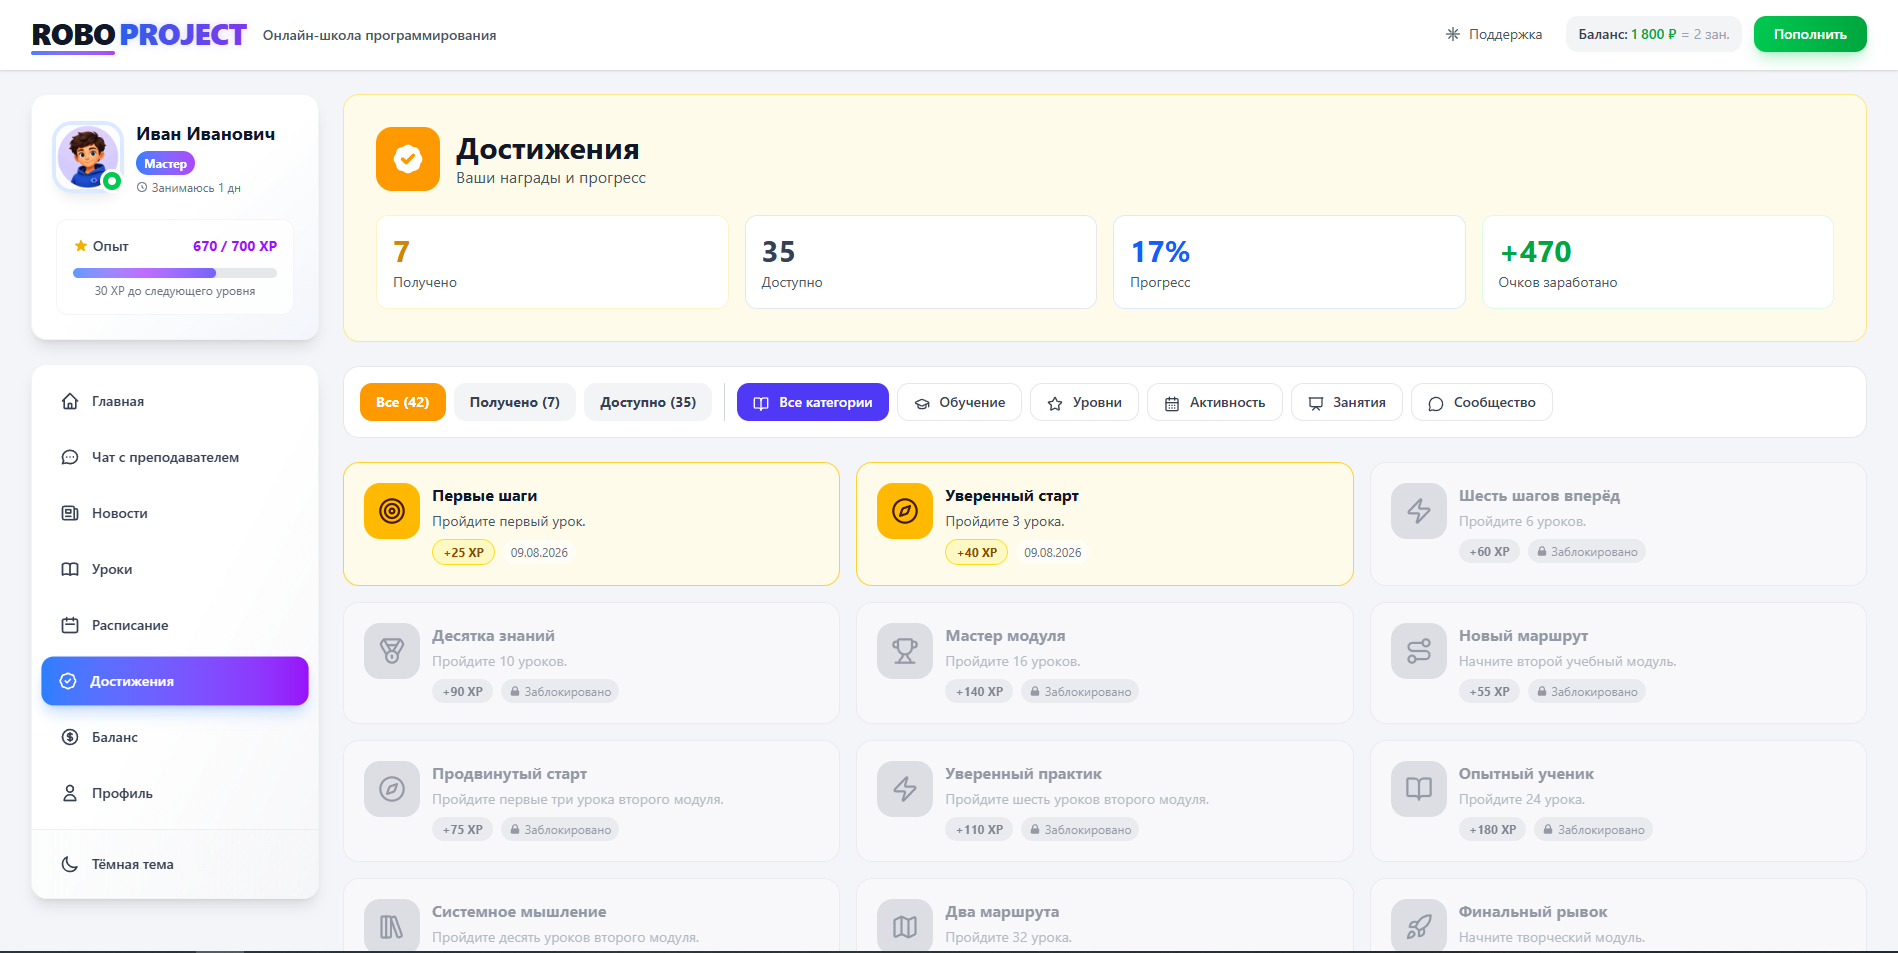
Task: Click the book icon for Уроки
Action: pos(70,569)
